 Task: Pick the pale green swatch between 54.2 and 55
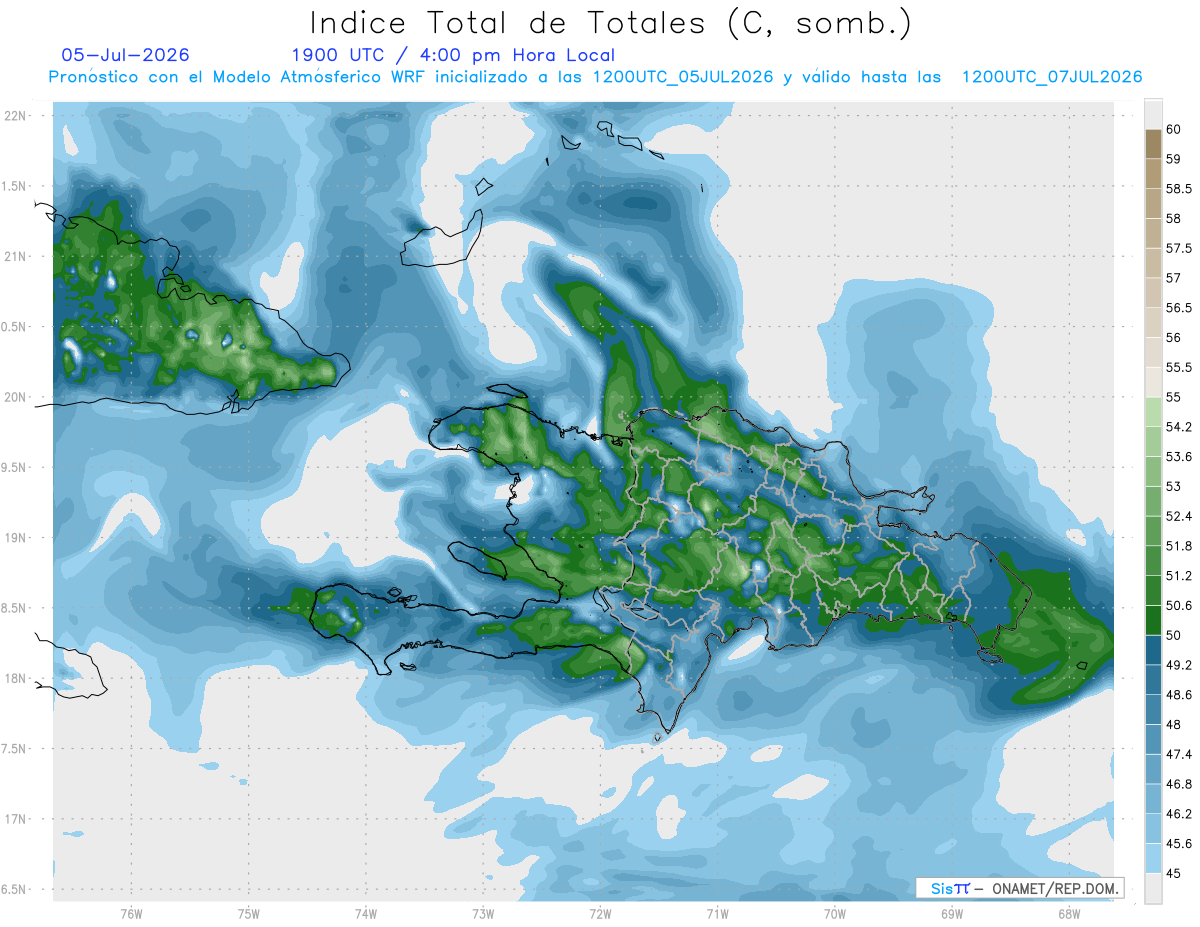(1153, 412)
